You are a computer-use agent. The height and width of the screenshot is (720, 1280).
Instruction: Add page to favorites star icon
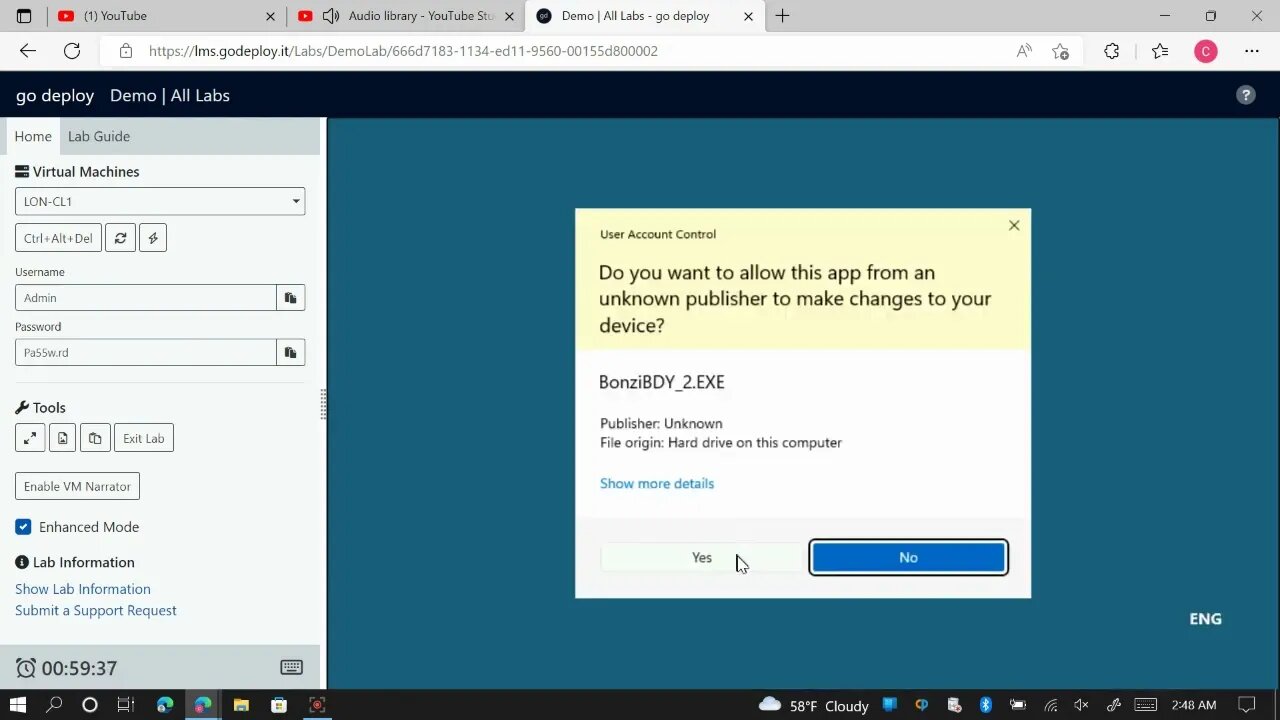click(1061, 51)
